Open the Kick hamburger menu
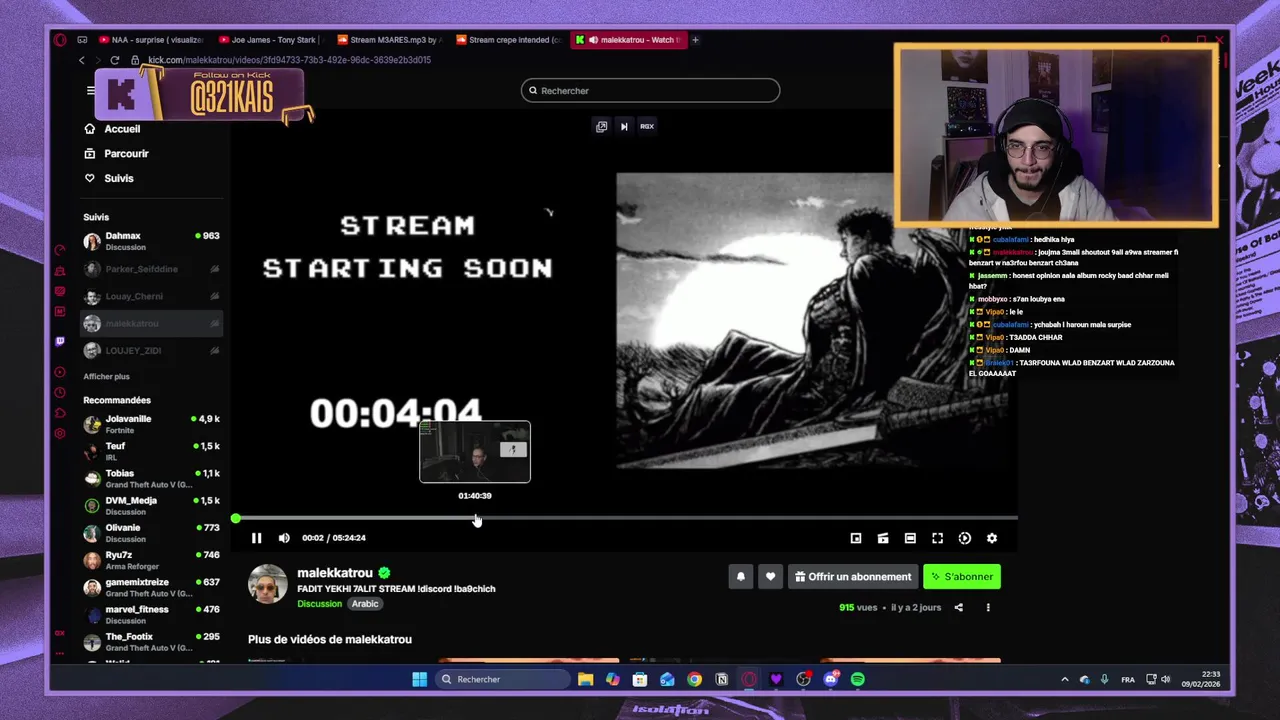This screenshot has height=720, width=1280. 91,90
